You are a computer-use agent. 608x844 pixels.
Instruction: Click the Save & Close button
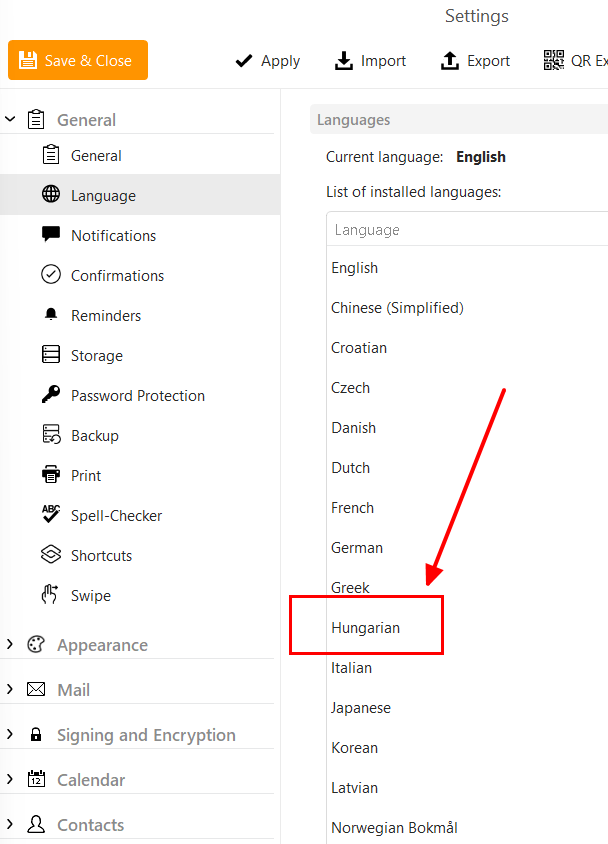click(x=78, y=61)
